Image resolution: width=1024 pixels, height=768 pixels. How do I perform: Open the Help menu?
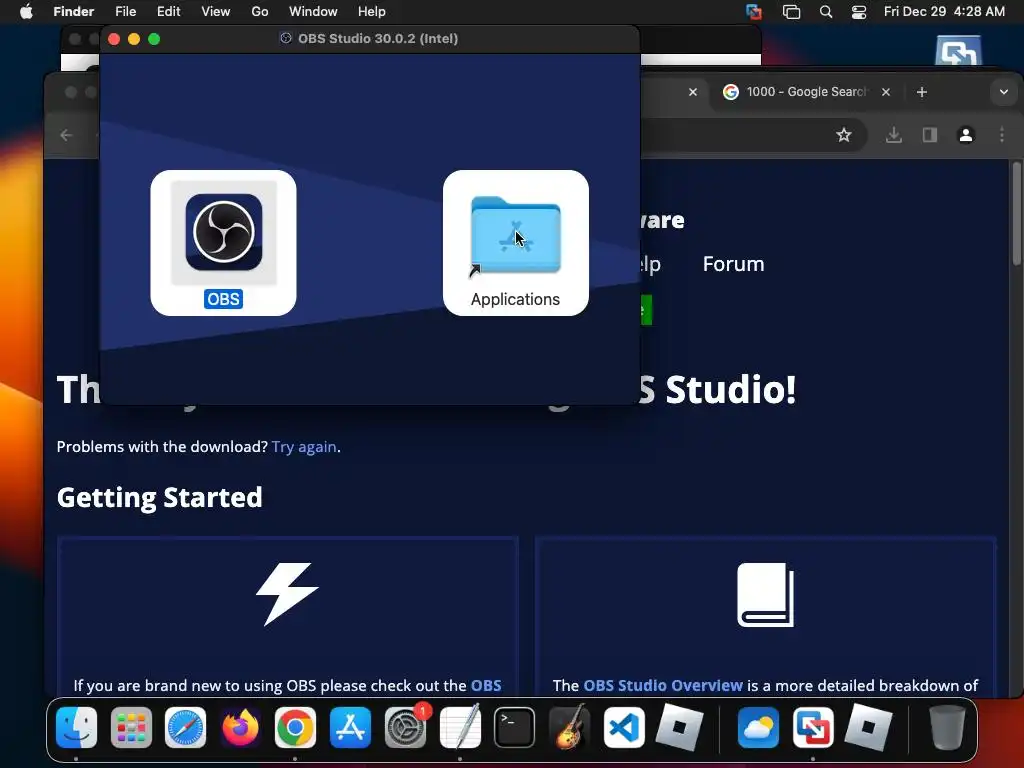pyautogui.click(x=372, y=12)
